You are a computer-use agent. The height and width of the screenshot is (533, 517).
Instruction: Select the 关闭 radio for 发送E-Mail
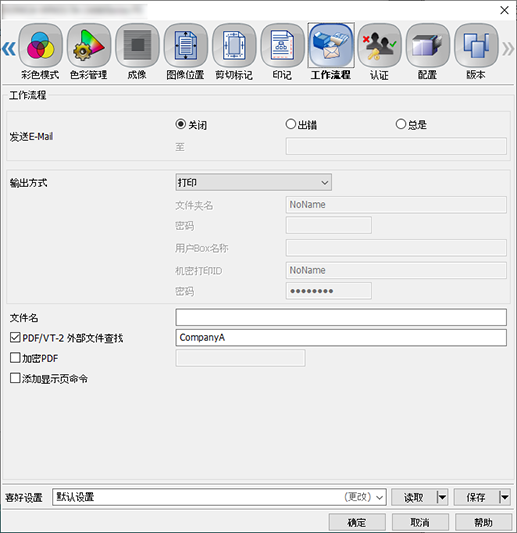[x=180, y=124]
